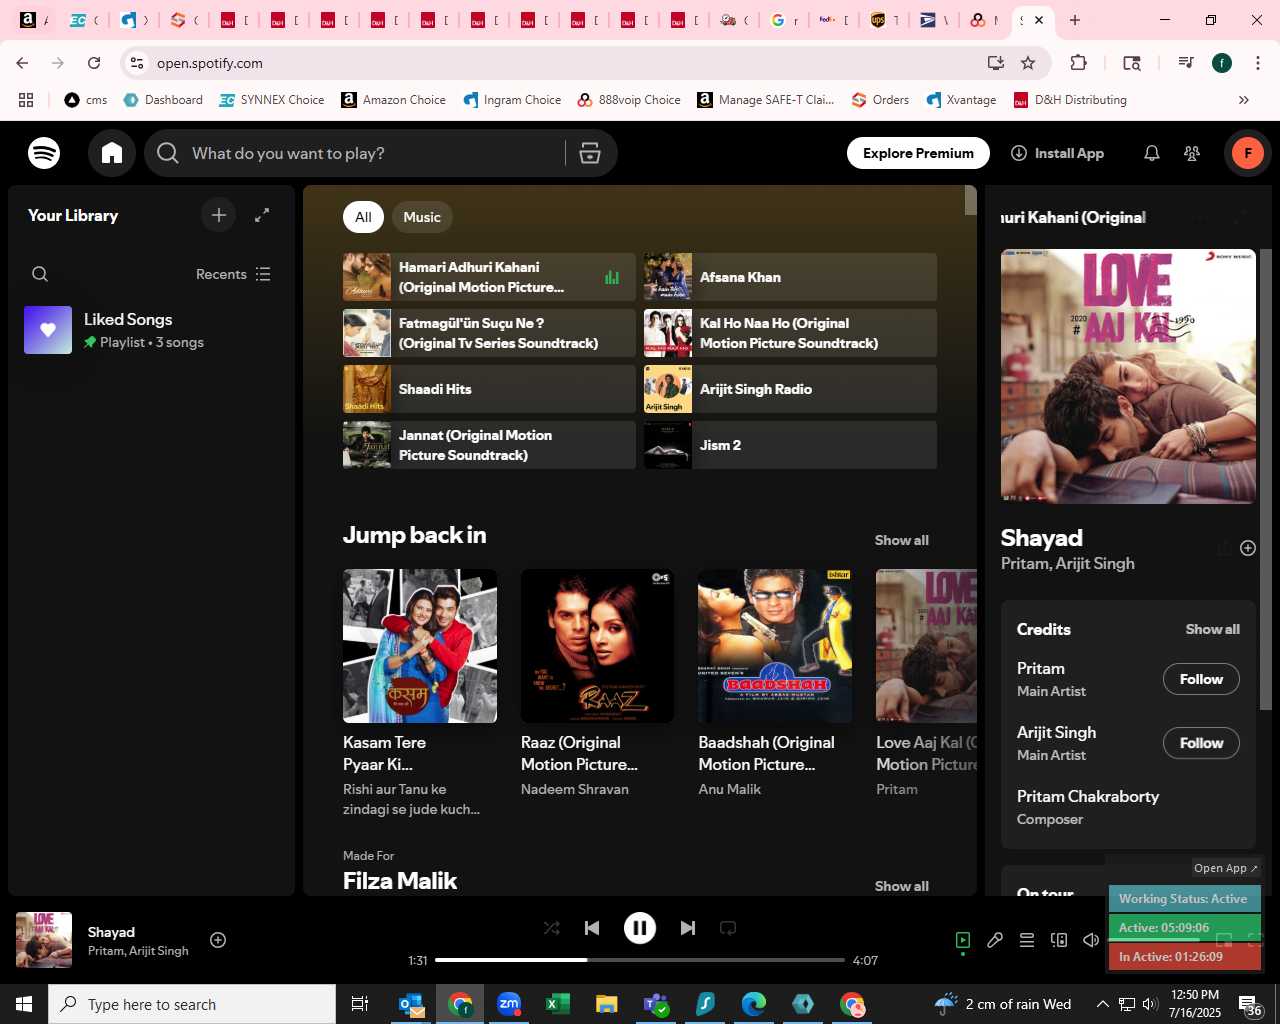Toggle repeat mode
1280x1024 pixels.
pos(728,928)
